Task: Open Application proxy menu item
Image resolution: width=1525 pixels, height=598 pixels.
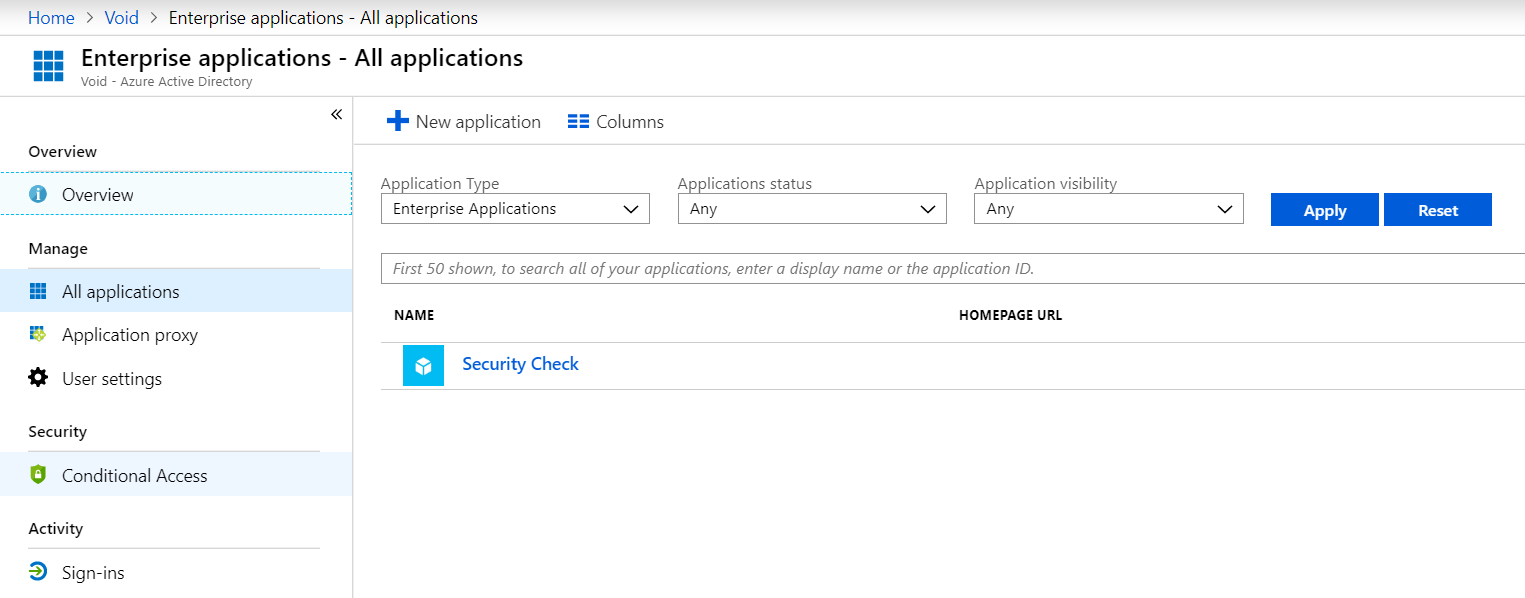Action: 176,334
